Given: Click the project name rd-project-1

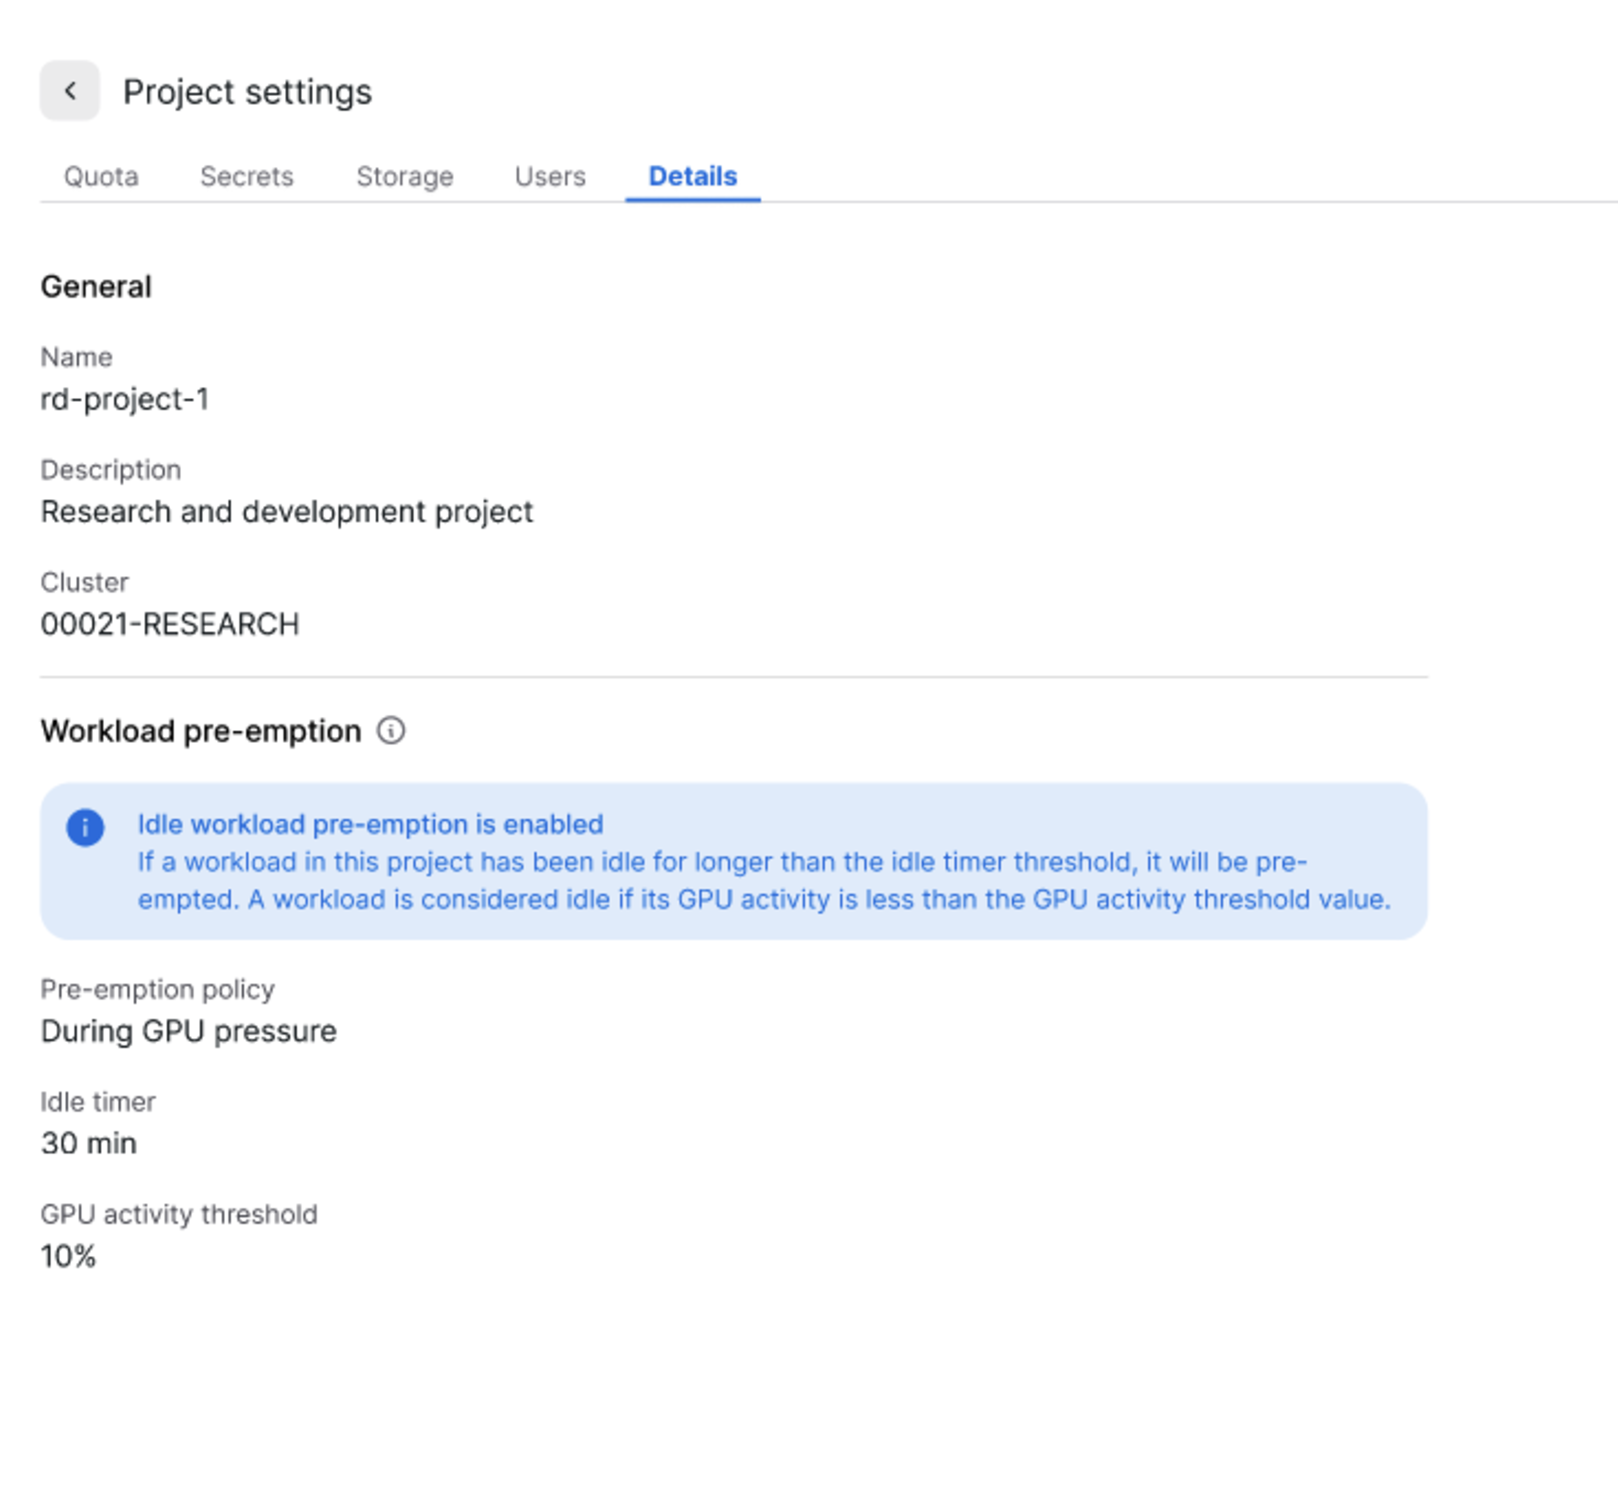Looking at the screenshot, I should (125, 399).
